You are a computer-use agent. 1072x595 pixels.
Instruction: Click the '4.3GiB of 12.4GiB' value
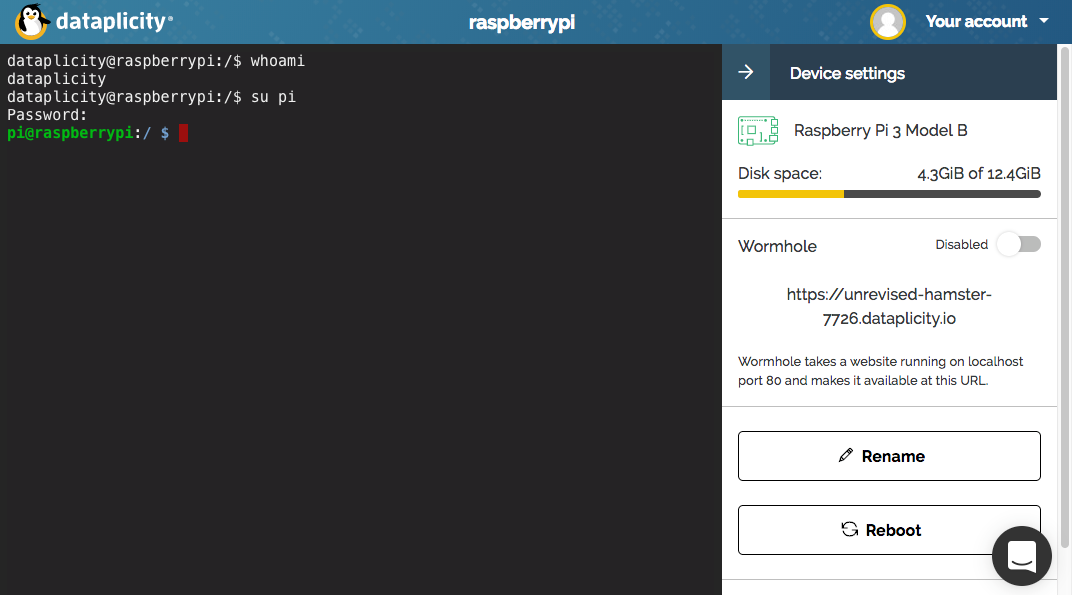tap(978, 174)
